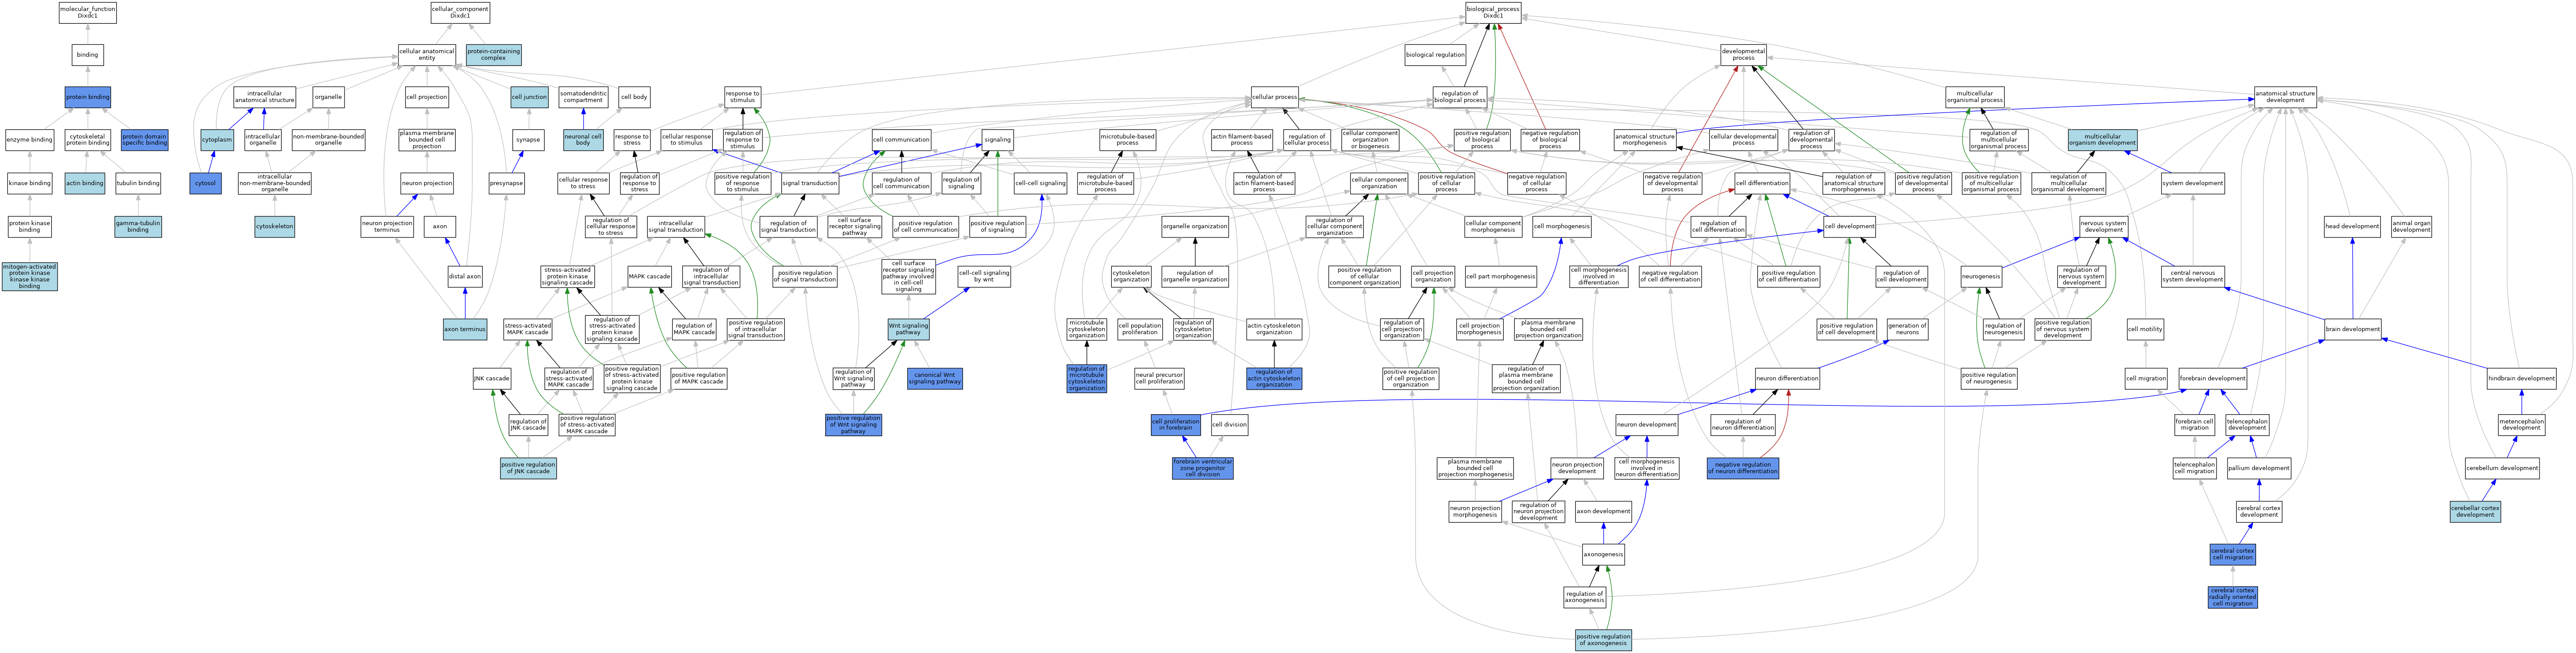The height and width of the screenshot is (653, 2576).
Task: Select 'cerebral cortex cell migration' node
Action: point(2233,554)
